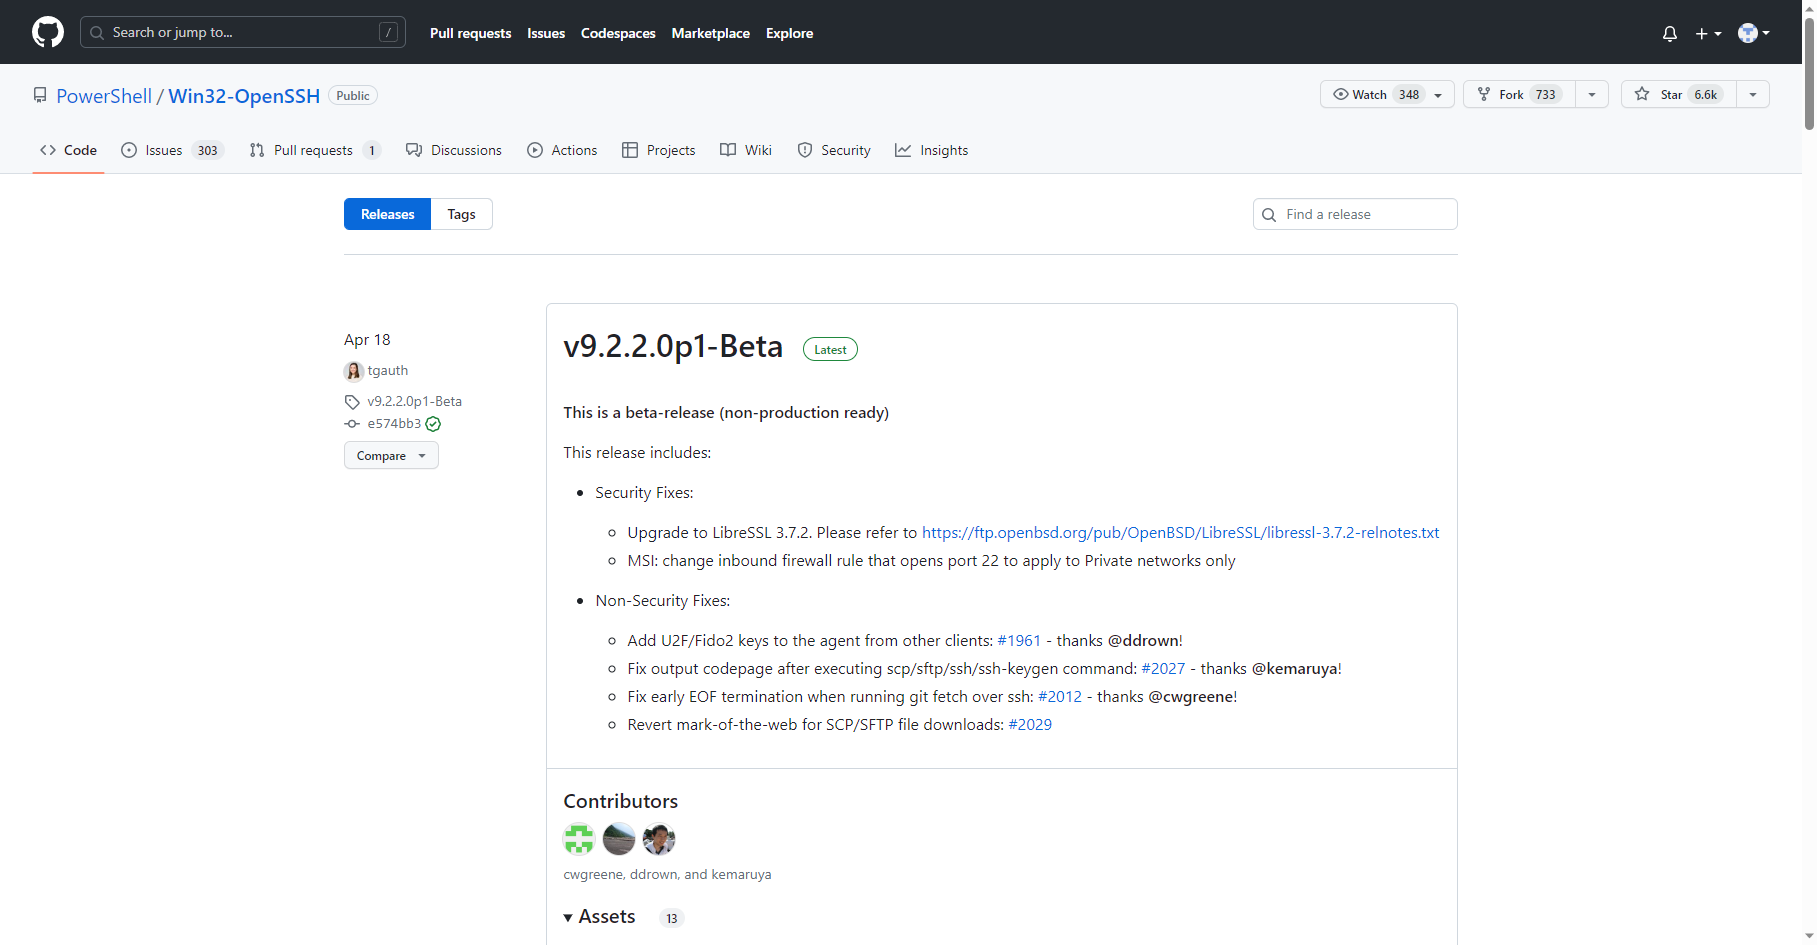Expand the Star lists dropdown arrow
Screen dimensions: 1817x945
pos(1753,94)
